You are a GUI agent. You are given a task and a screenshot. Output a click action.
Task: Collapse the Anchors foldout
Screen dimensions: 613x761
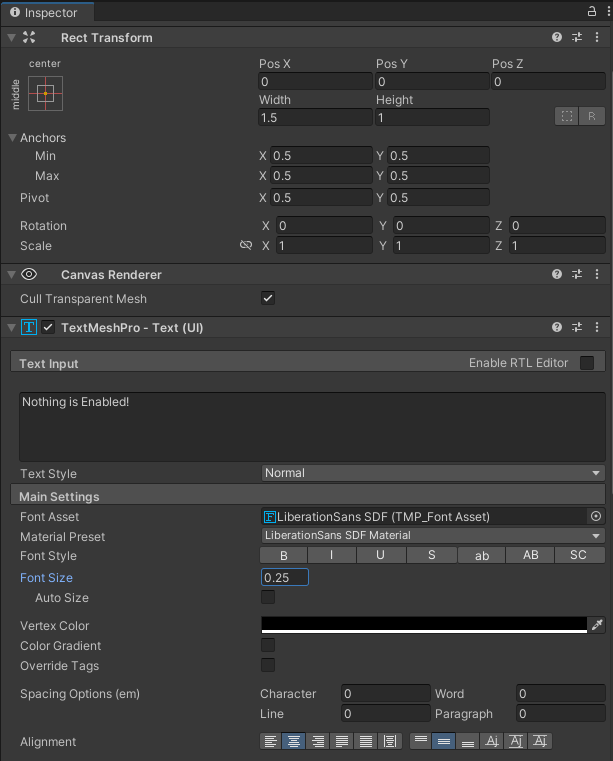13,138
